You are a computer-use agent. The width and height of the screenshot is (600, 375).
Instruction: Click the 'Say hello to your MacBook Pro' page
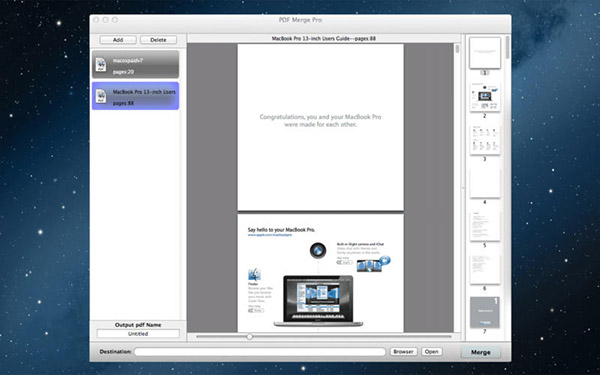tap(321, 273)
